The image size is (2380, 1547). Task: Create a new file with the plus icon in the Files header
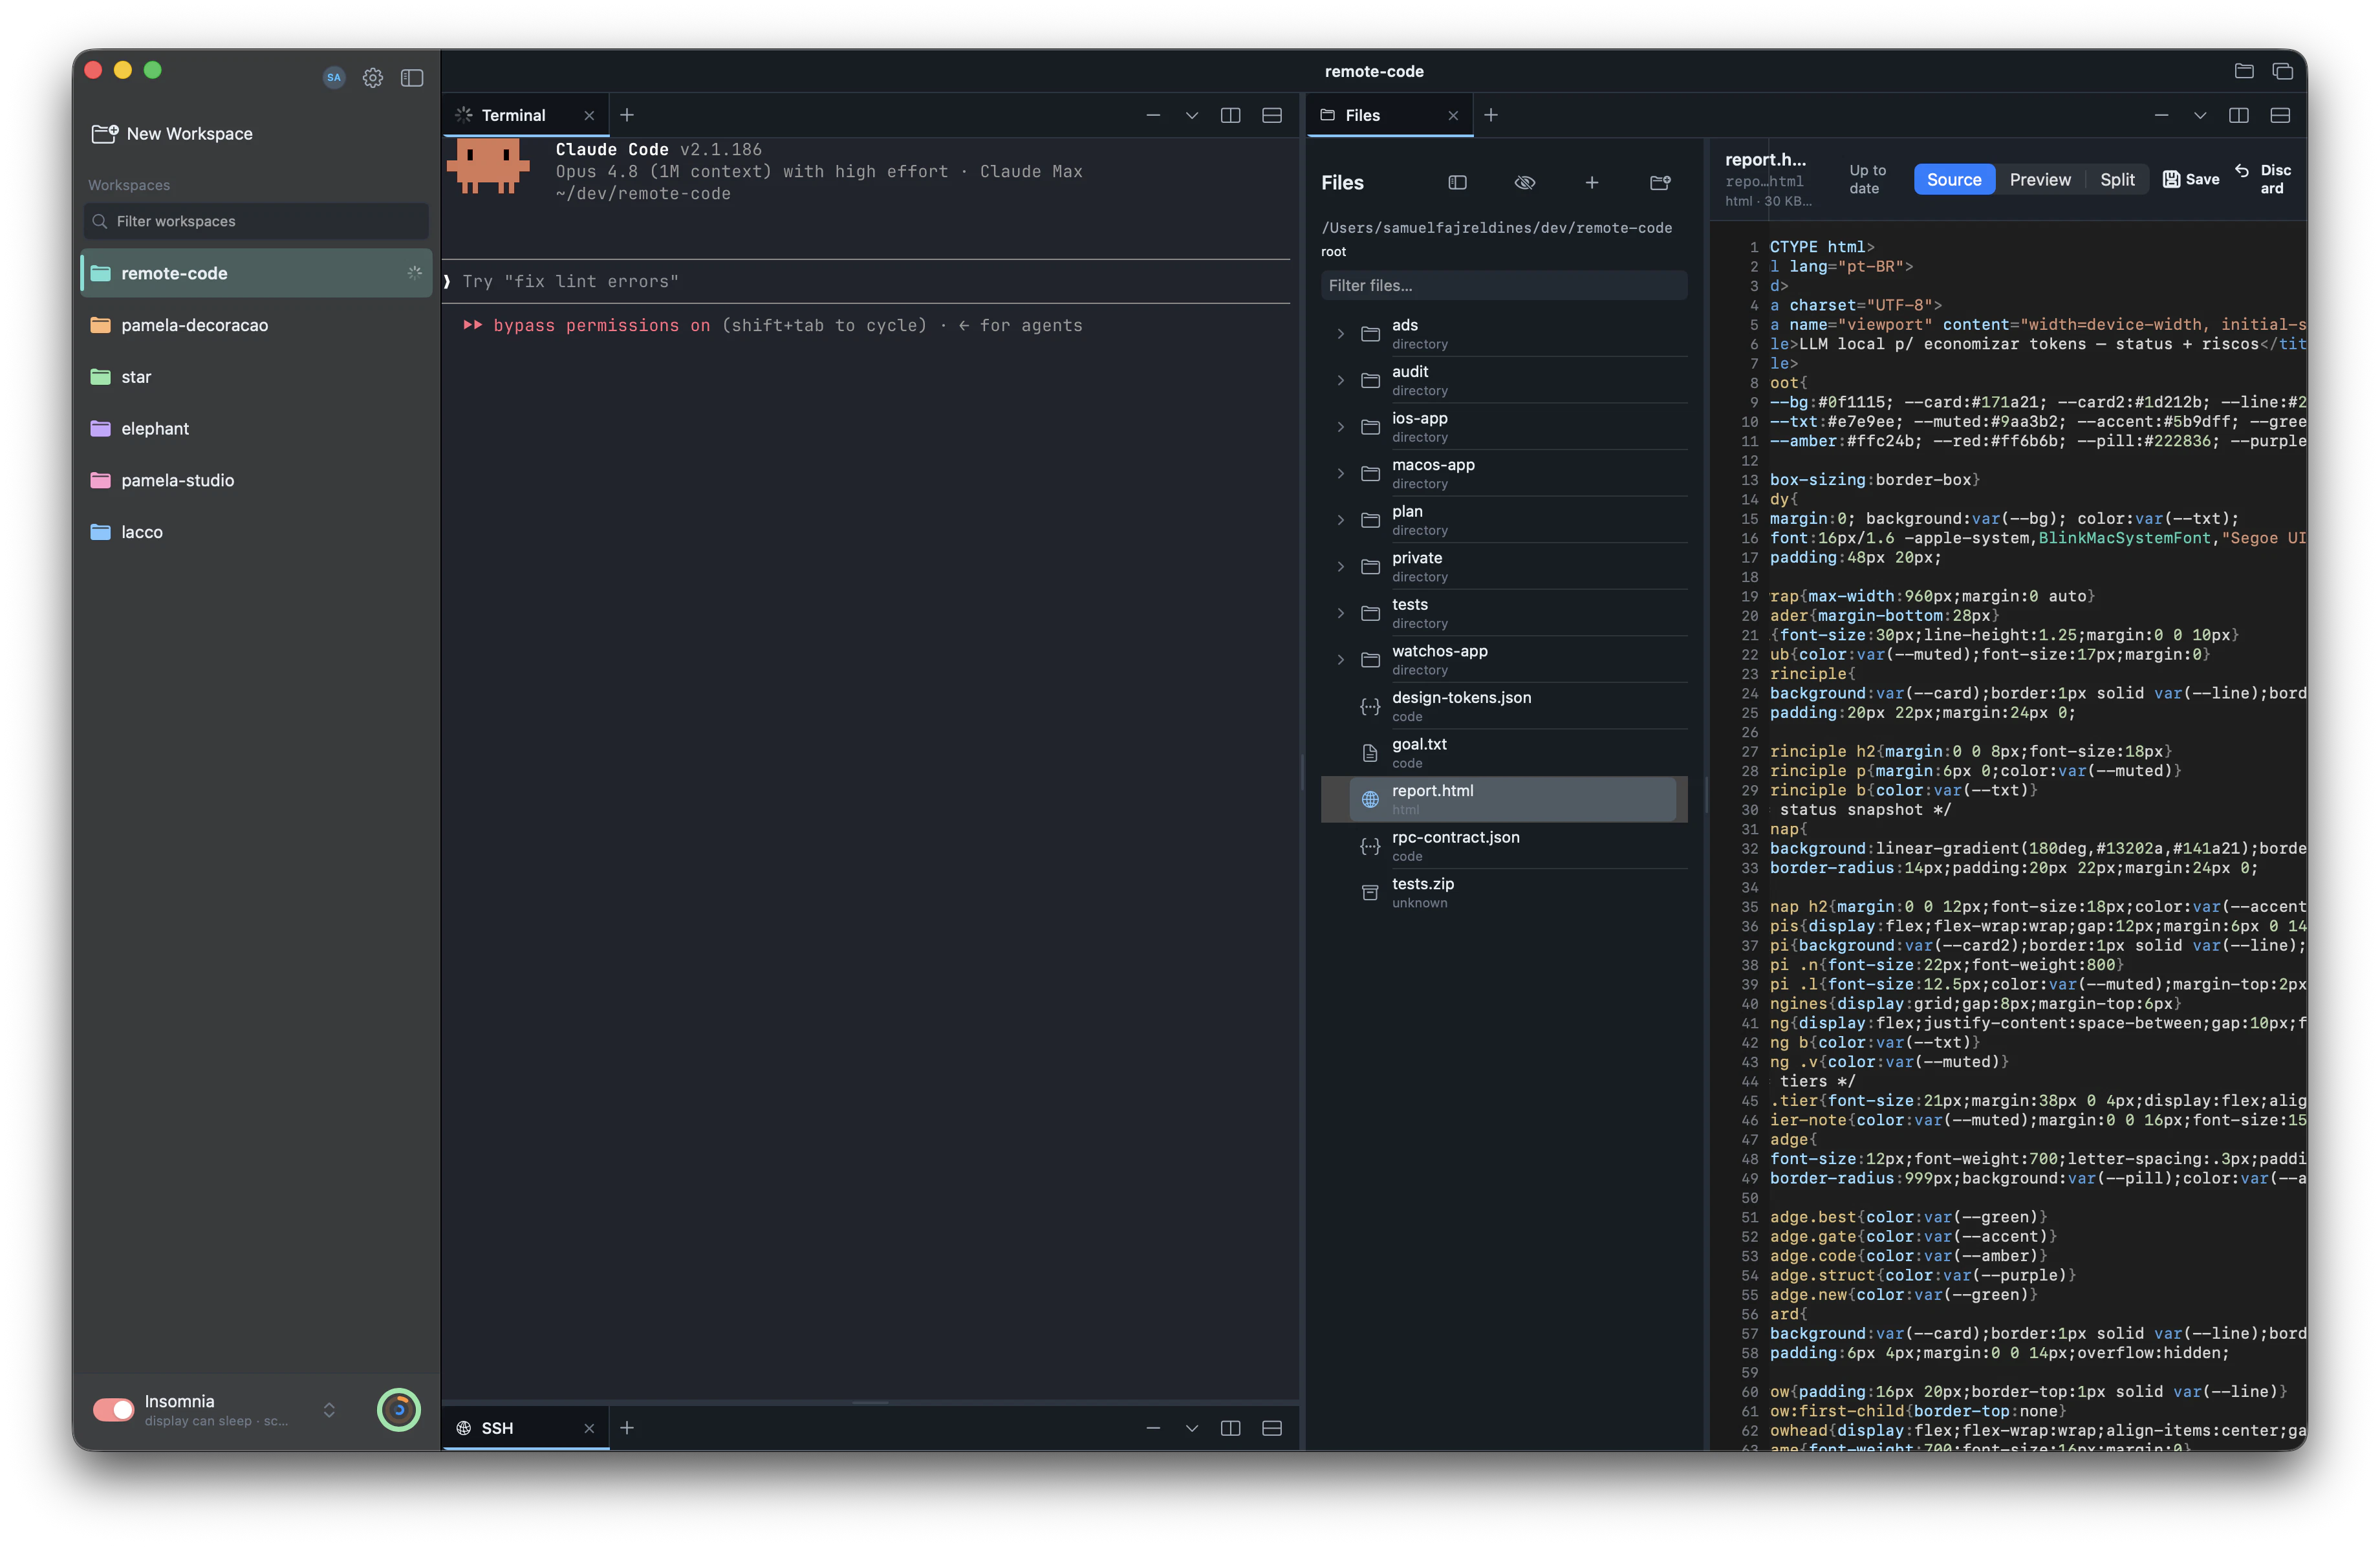point(1591,182)
